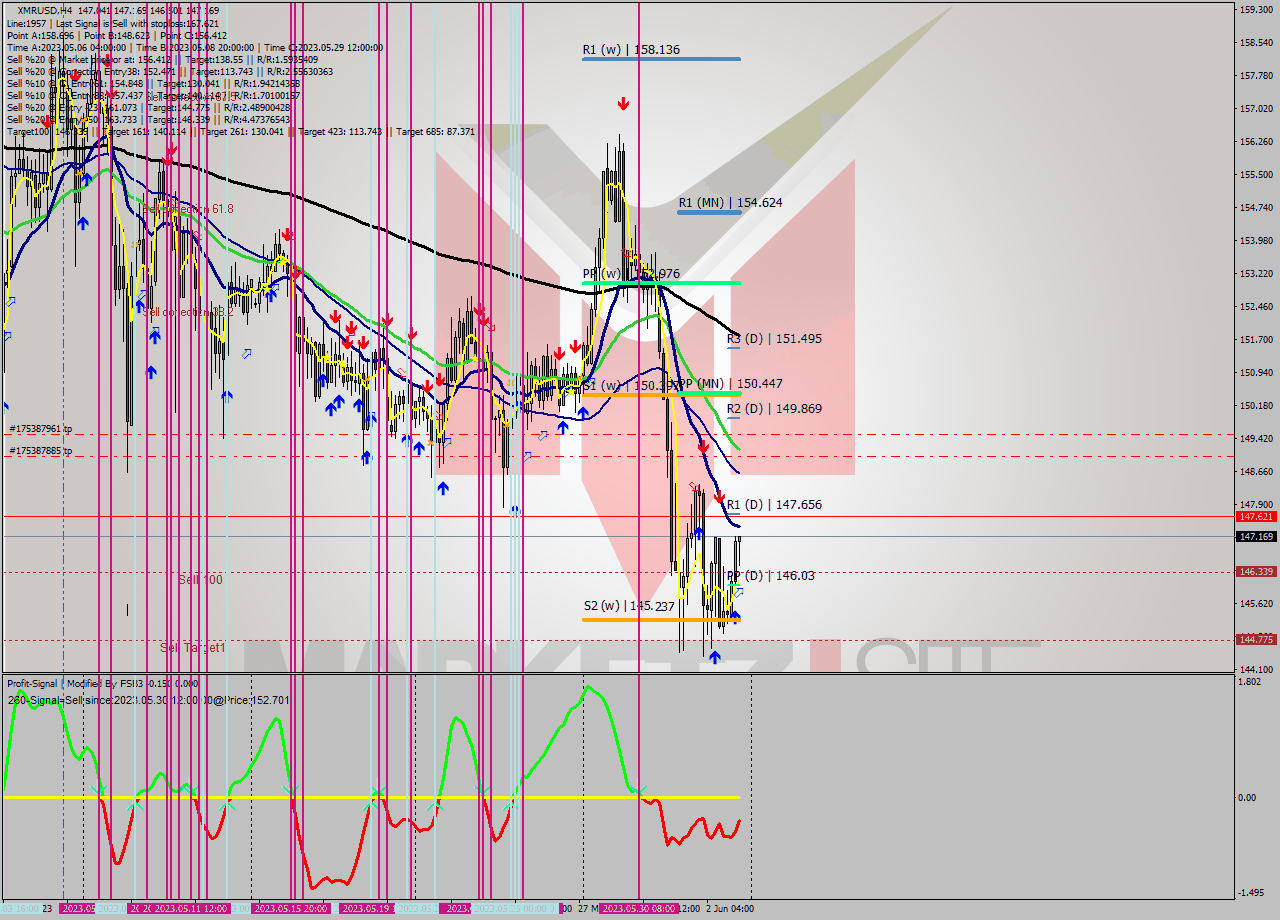Click the R1 (MN) | 154.624 label

730,203
